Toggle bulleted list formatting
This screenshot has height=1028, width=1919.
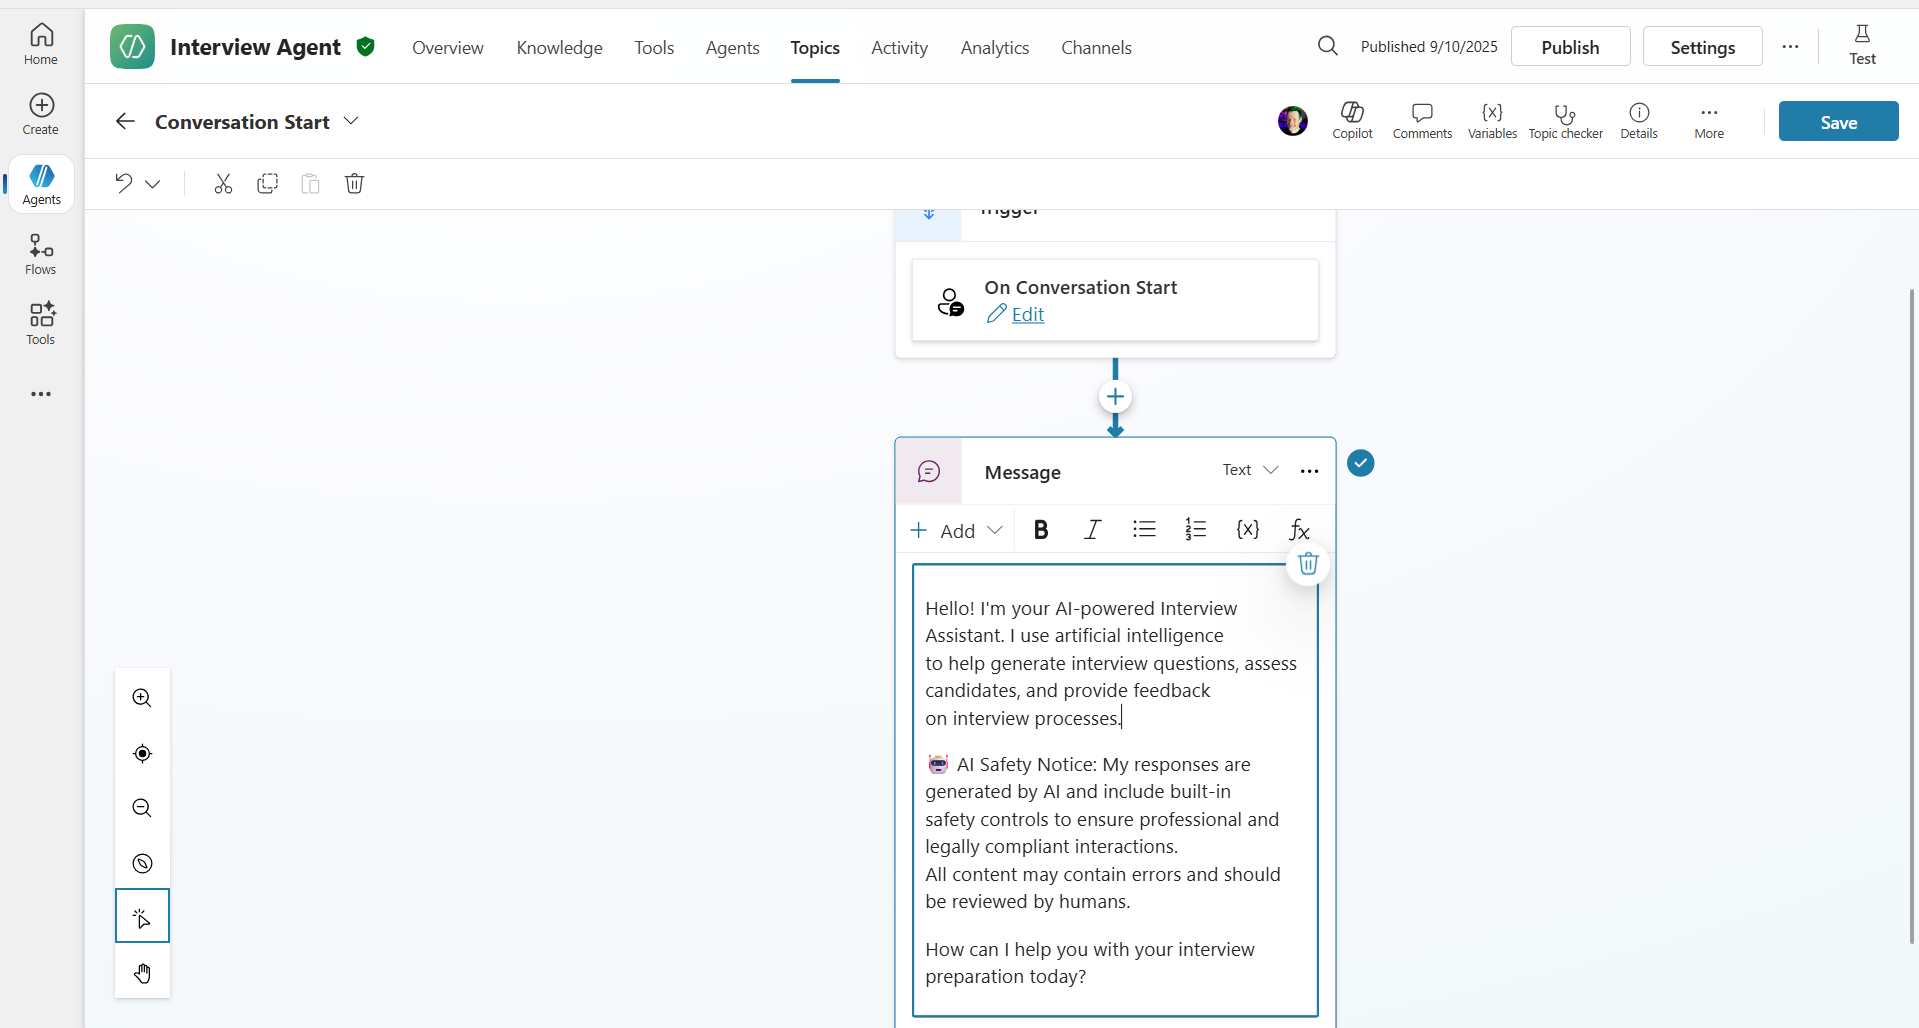point(1144,529)
